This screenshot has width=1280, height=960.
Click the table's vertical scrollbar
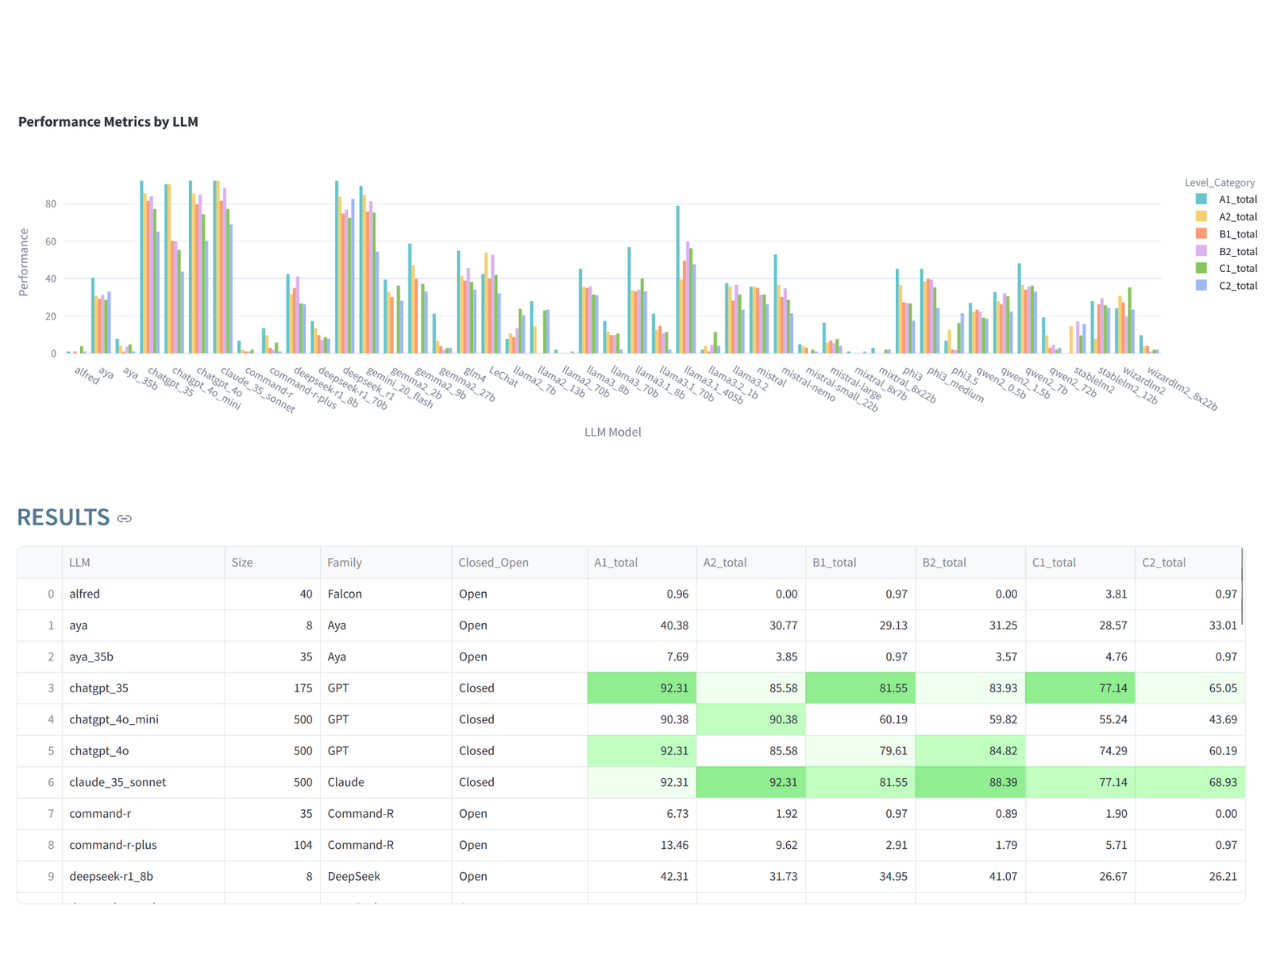pyautogui.click(x=1242, y=590)
